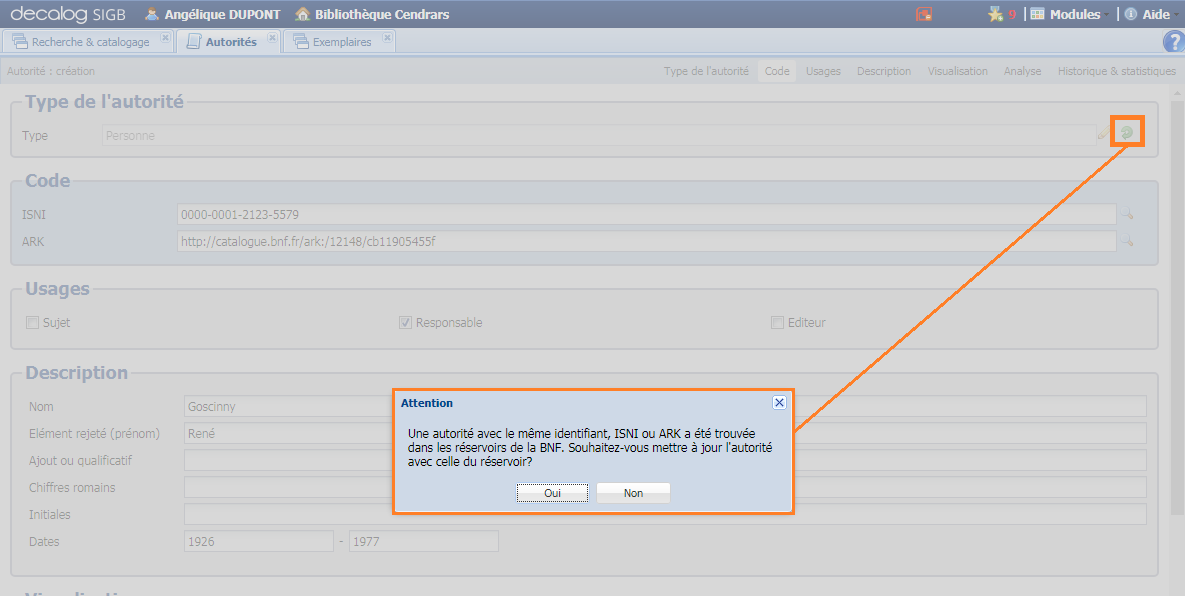Image resolution: width=1185 pixels, height=596 pixels.
Task: Click the pencil edit icon in the Type row
Action: point(1103,133)
